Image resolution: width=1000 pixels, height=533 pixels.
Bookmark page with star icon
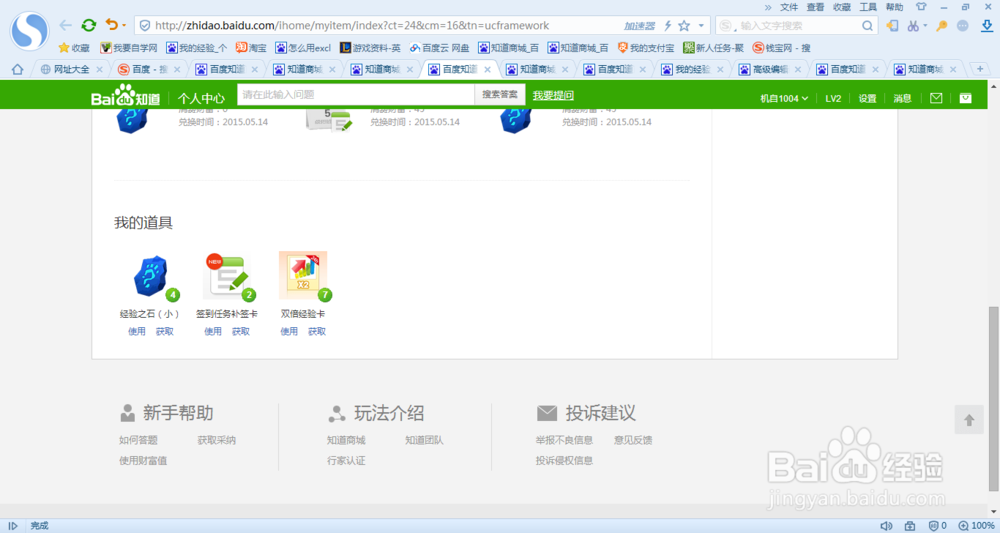click(x=684, y=26)
